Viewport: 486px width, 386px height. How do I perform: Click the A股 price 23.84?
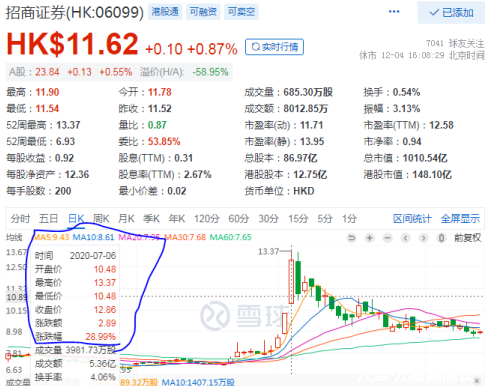point(47,72)
